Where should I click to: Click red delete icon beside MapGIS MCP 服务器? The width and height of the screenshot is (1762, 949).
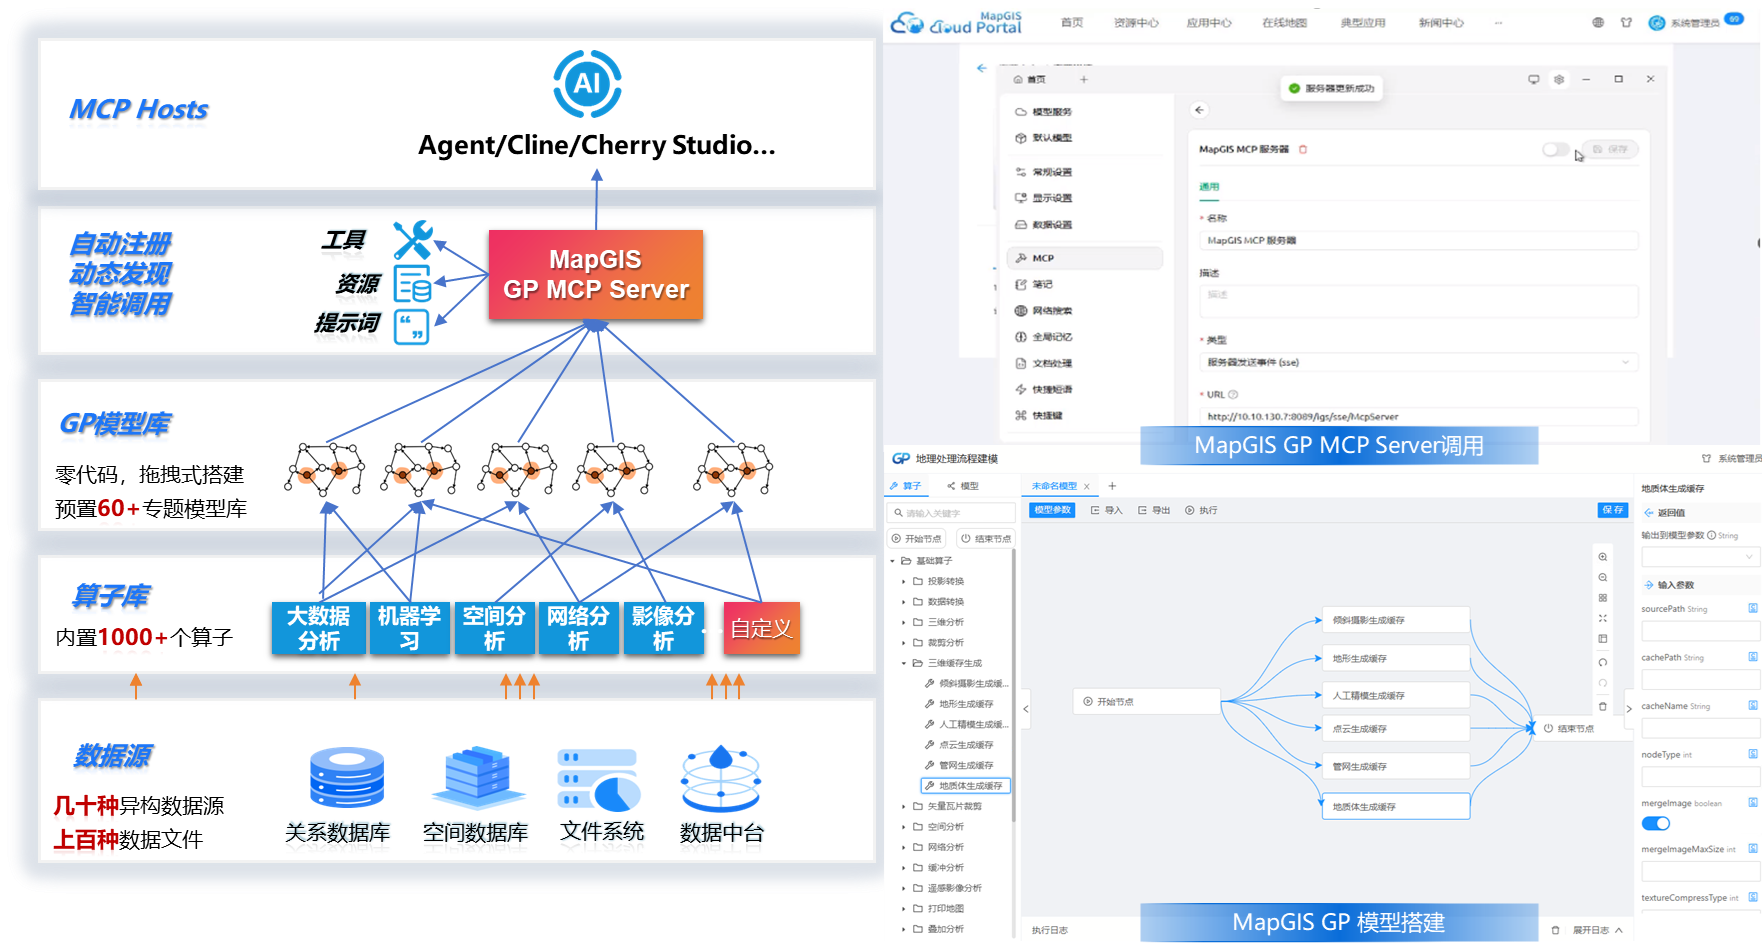pyautogui.click(x=1303, y=149)
